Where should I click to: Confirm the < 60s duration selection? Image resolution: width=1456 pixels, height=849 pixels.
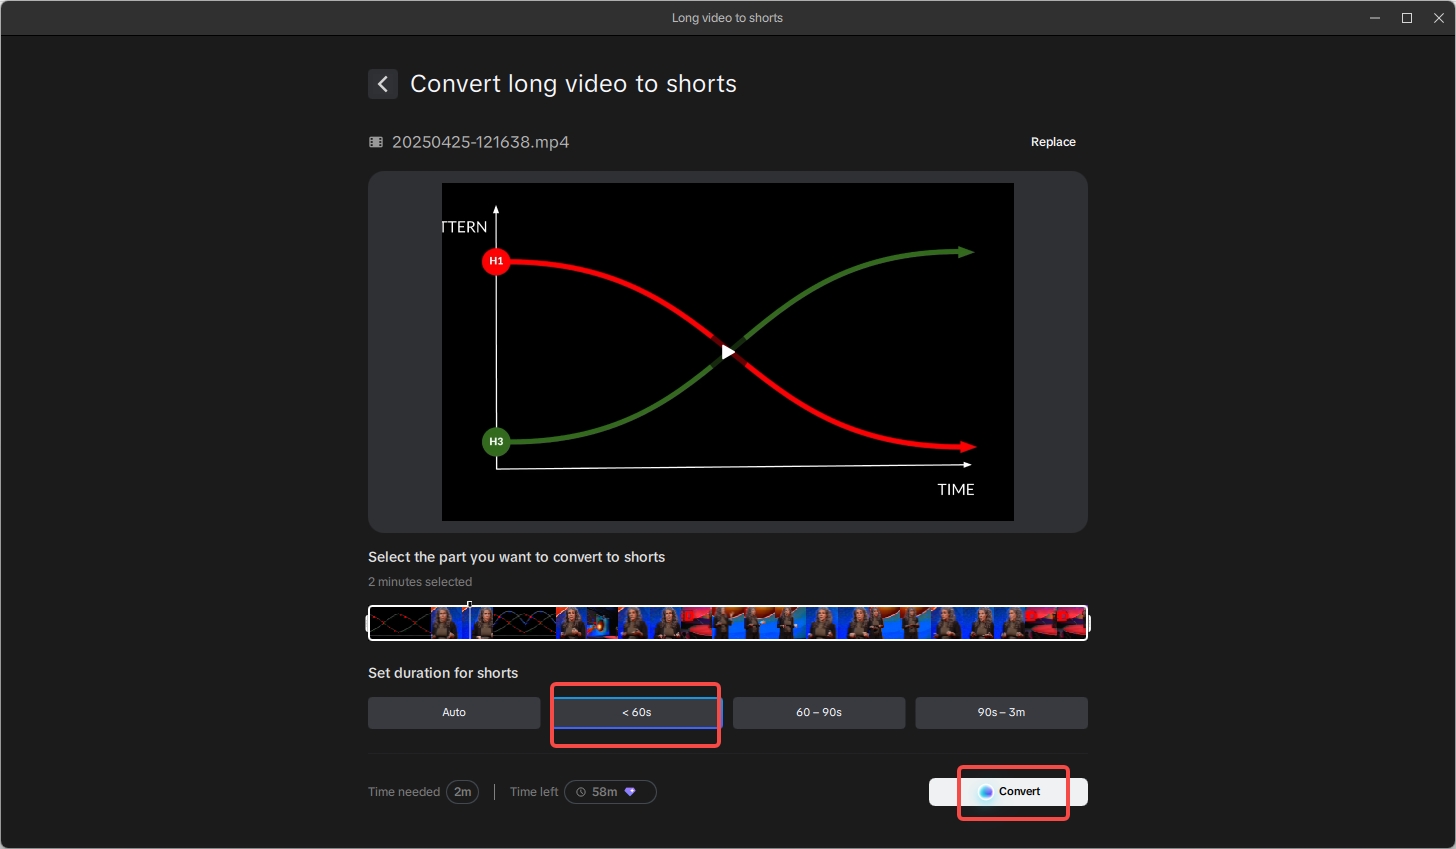[635, 712]
